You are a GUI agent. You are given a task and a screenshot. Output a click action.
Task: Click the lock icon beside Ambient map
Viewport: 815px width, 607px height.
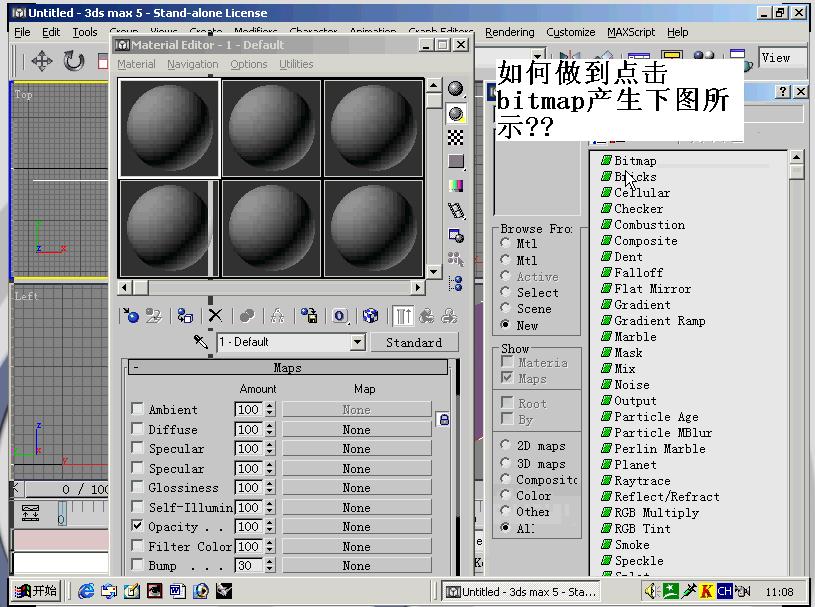444,419
